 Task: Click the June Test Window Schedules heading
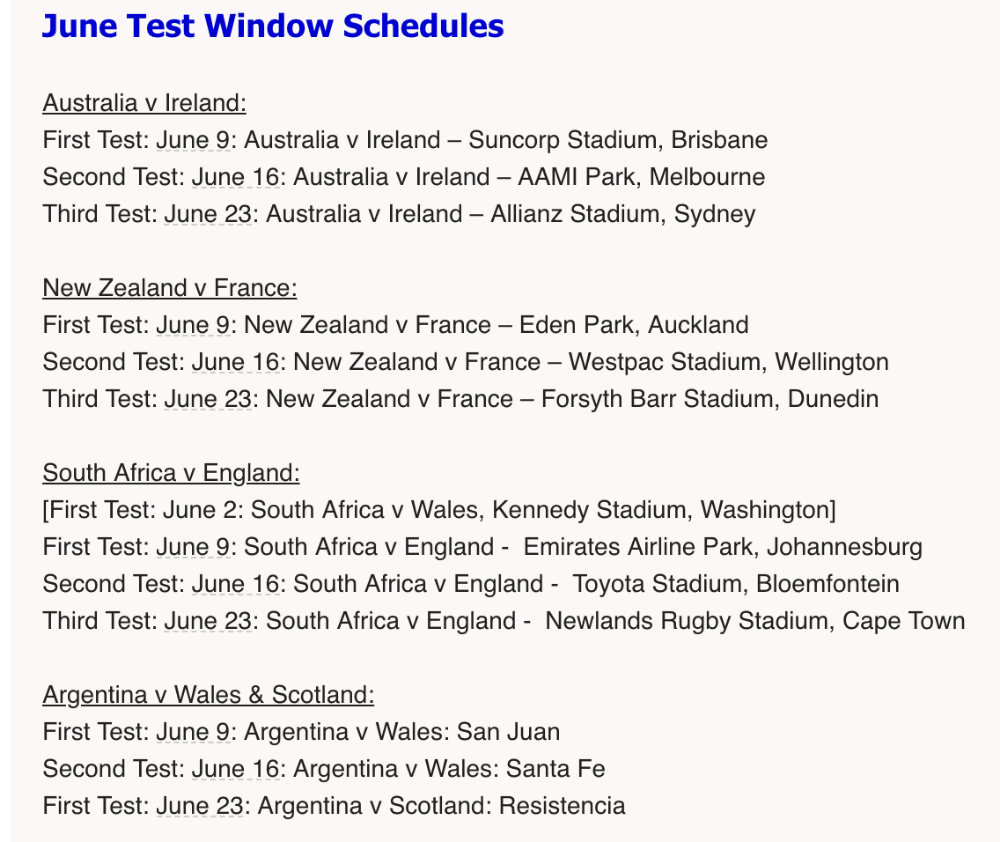tap(273, 27)
